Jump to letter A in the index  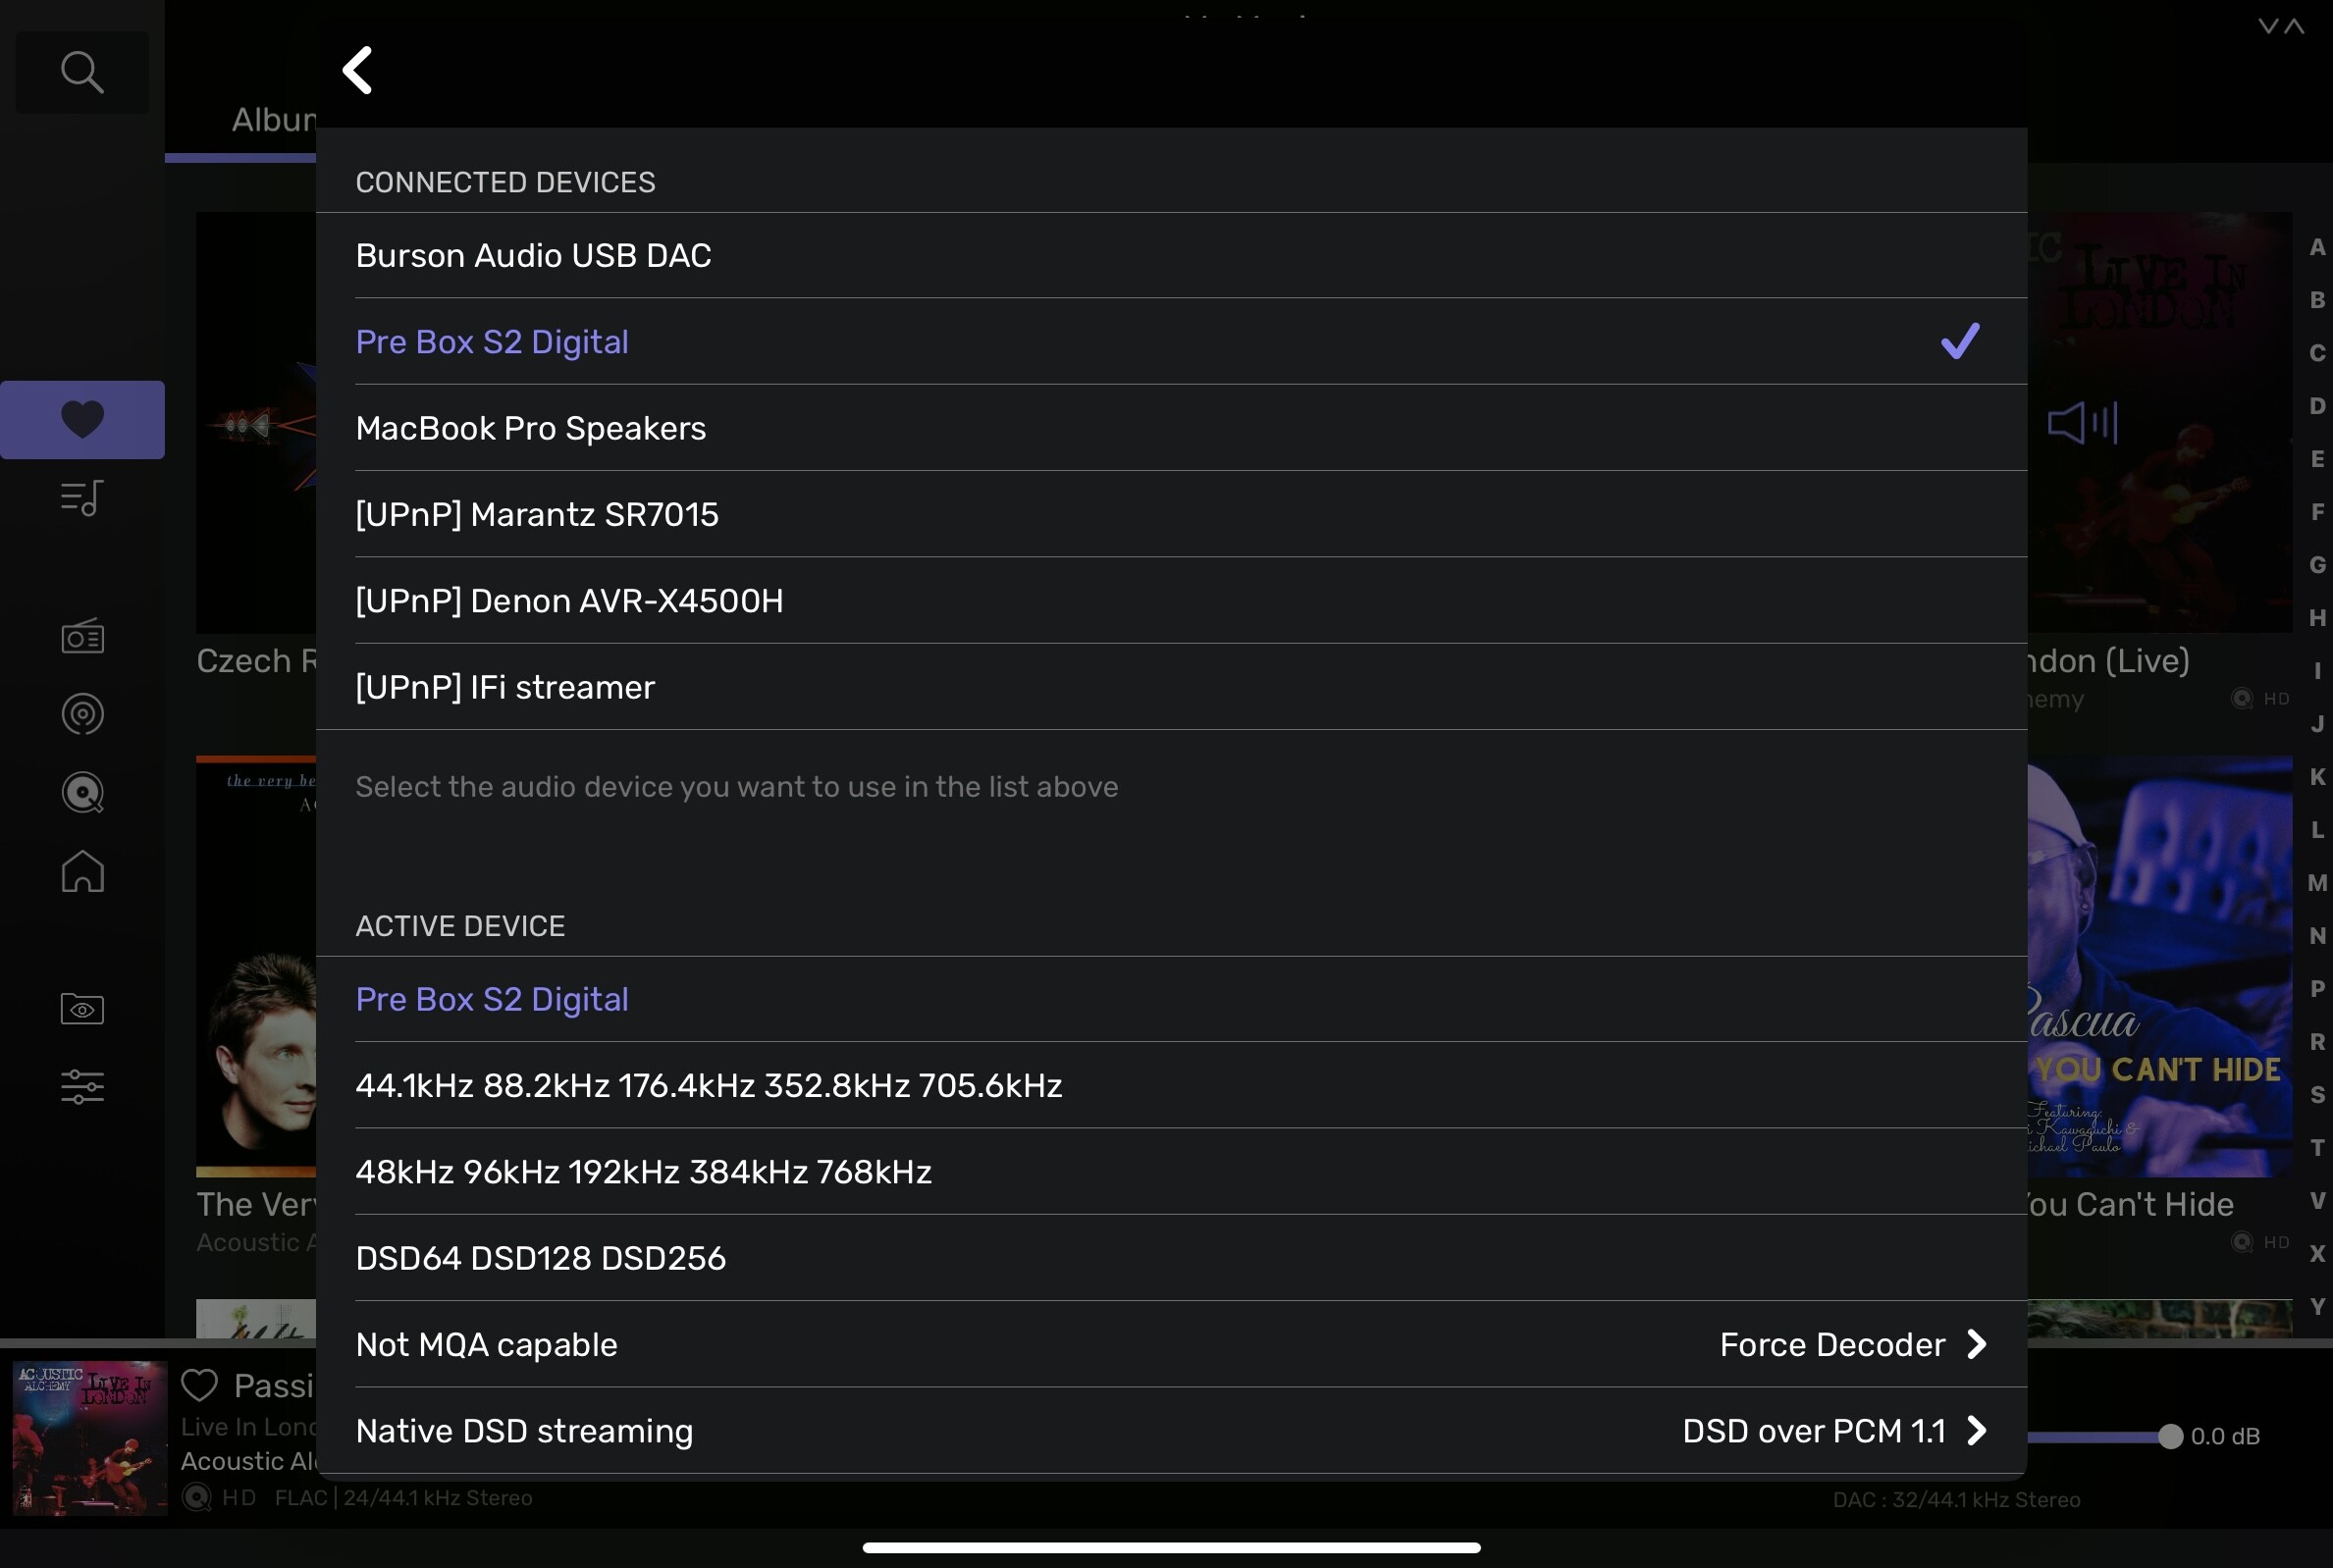click(x=2317, y=247)
